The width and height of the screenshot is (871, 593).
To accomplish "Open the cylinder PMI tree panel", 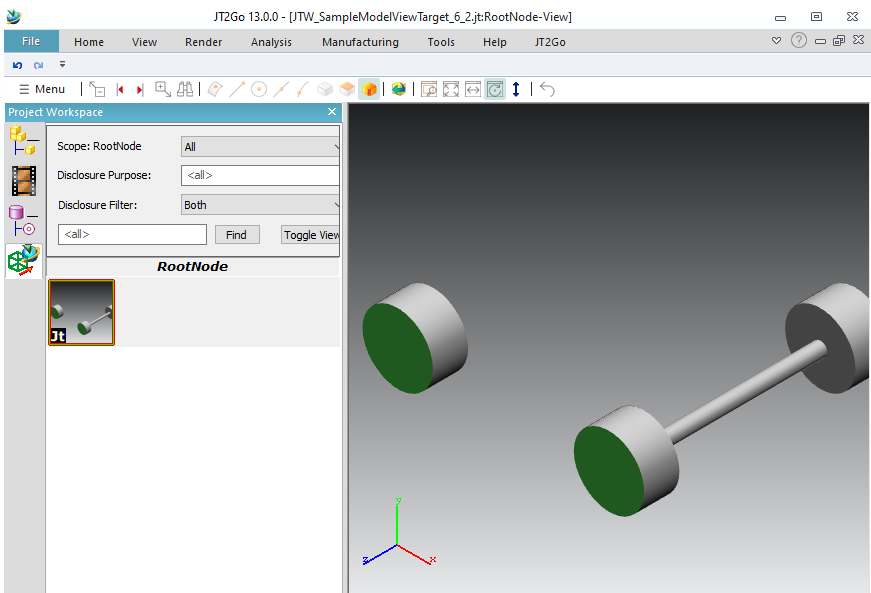I will point(23,220).
